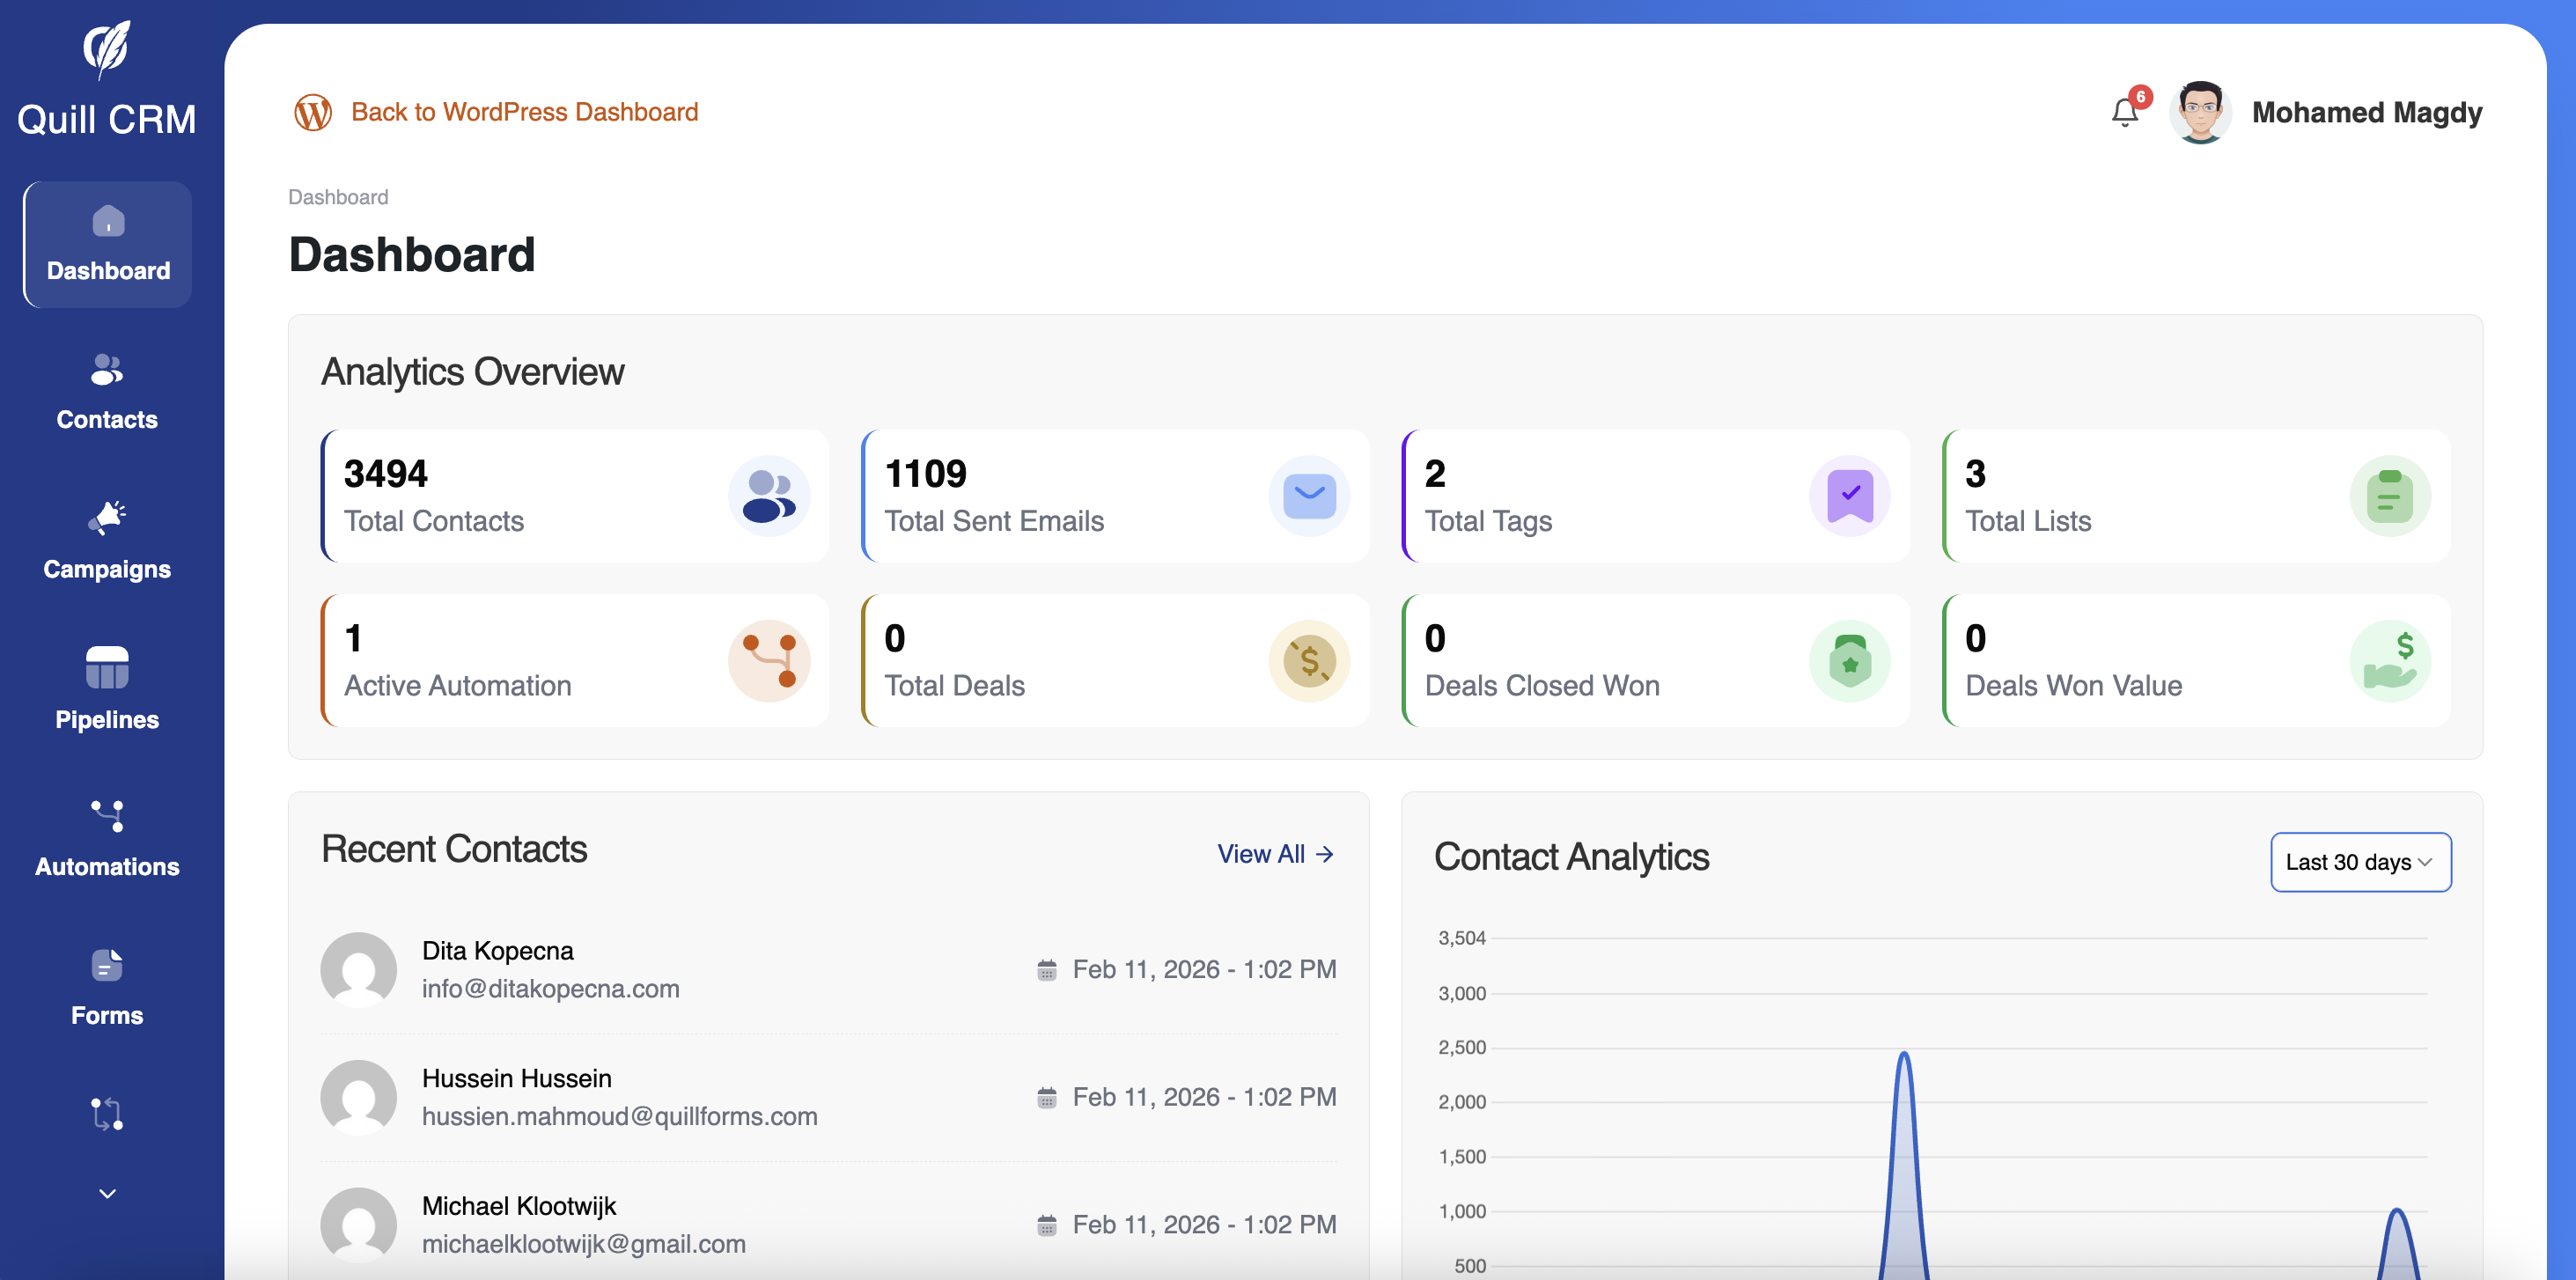Expand more sidebar items with the chevron
Screen dimensions: 2576x1280
[x=106, y=1192]
